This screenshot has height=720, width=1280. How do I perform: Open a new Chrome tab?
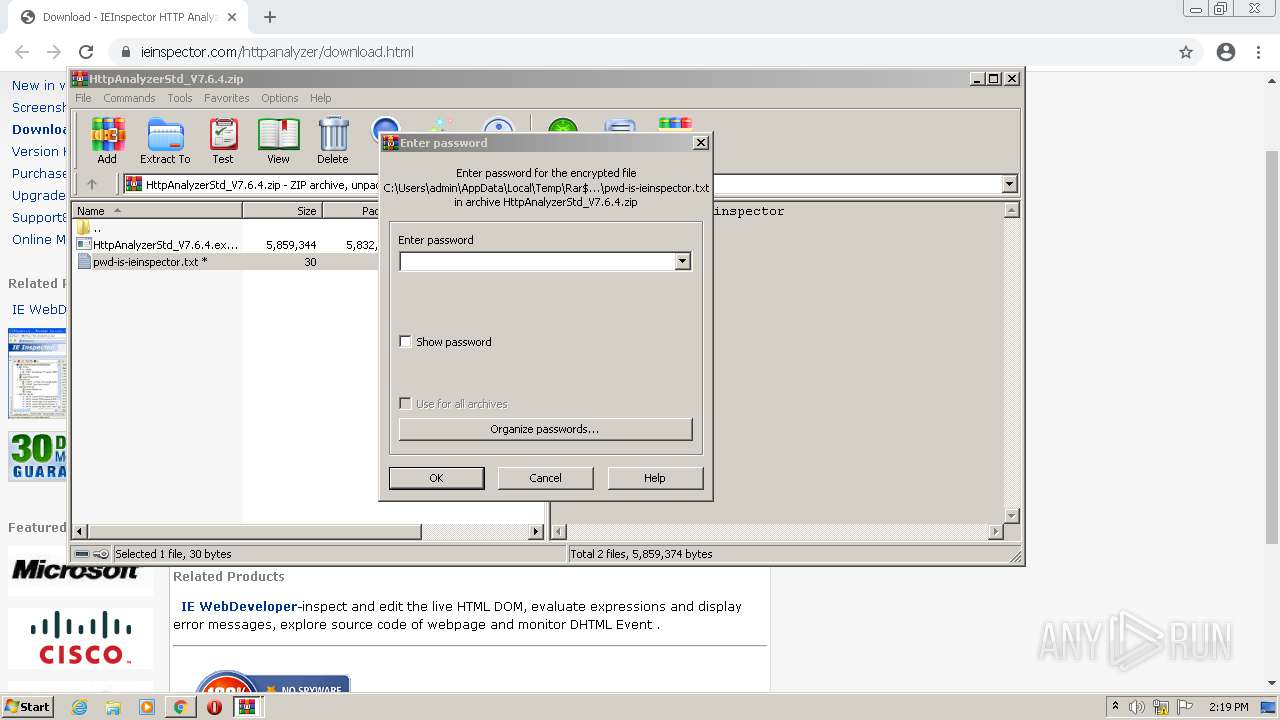tap(269, 17)
